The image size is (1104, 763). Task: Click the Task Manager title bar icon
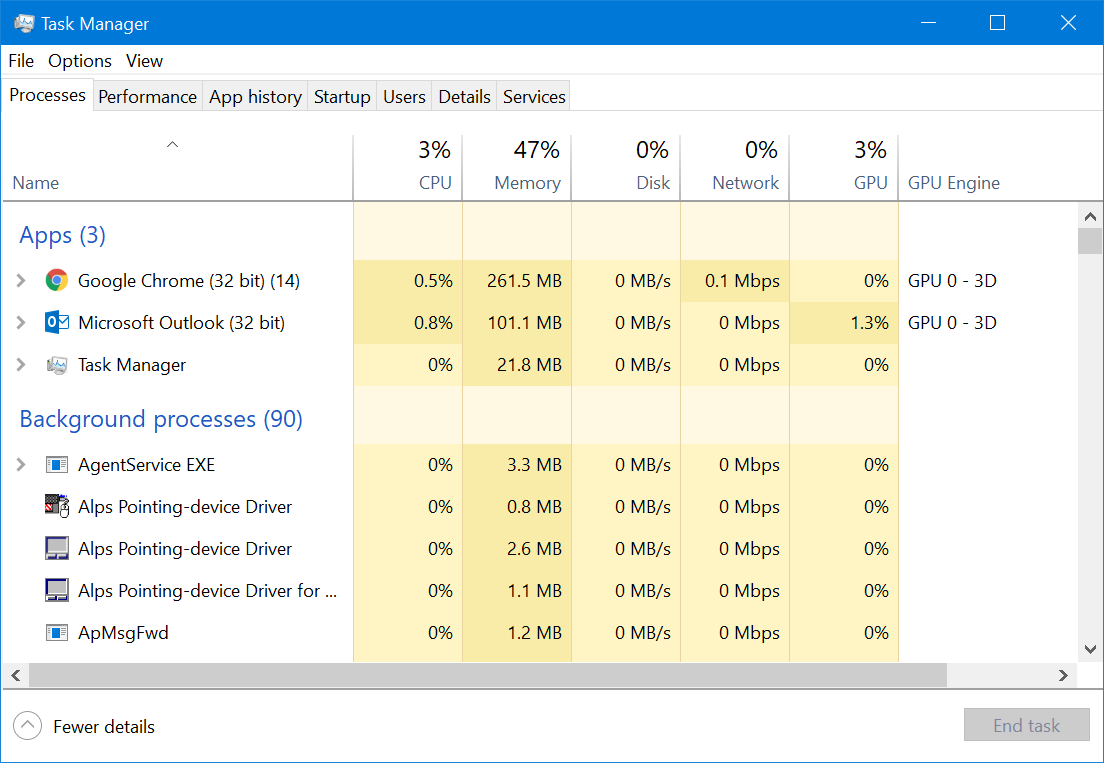coord(24,23)
